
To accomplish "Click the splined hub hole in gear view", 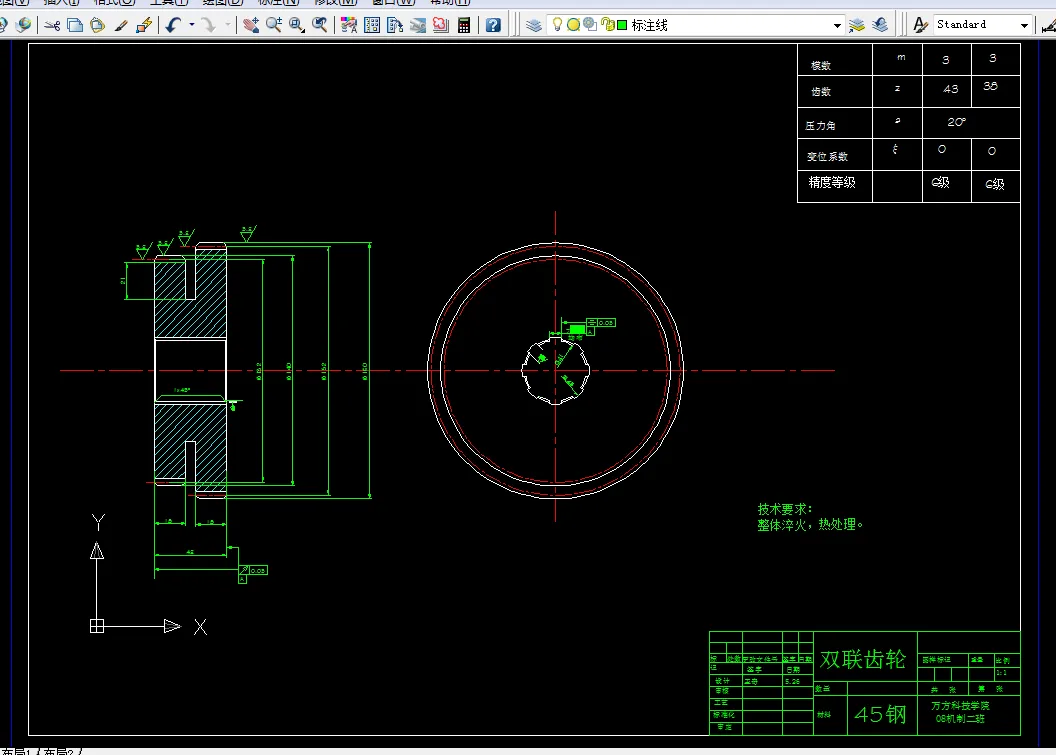I will point(556,370).
